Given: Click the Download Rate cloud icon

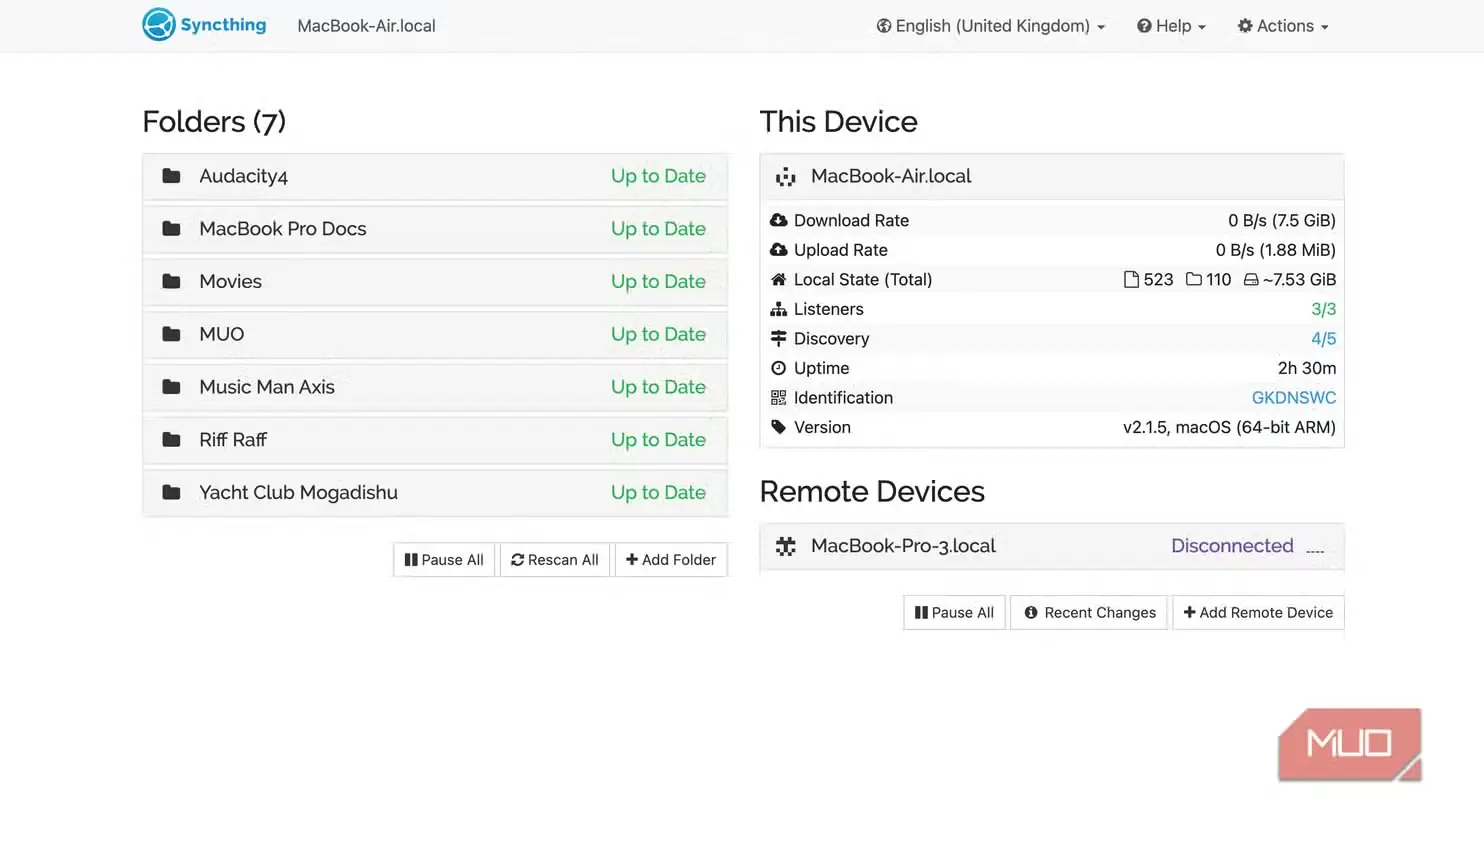Looking at the screenshot, I should [x=778, y=220].
